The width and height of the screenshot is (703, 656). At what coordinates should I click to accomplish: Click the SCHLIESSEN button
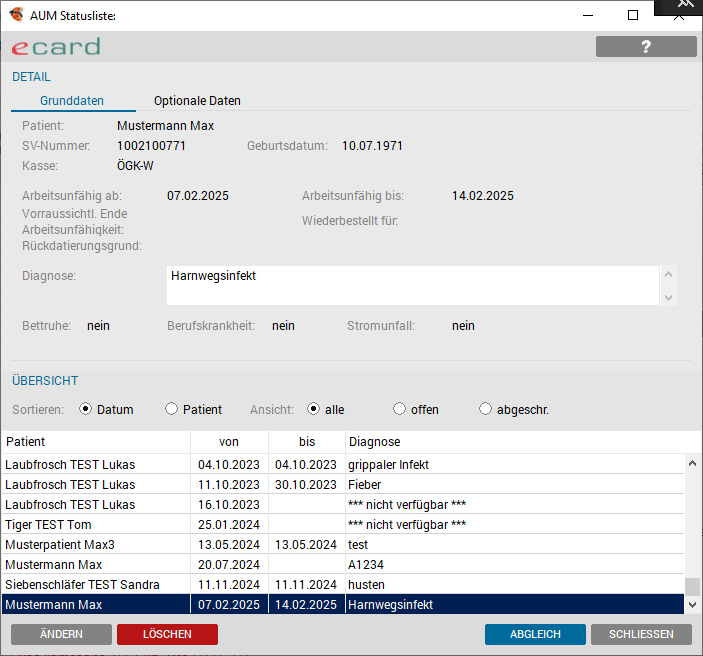click(641, 634)
